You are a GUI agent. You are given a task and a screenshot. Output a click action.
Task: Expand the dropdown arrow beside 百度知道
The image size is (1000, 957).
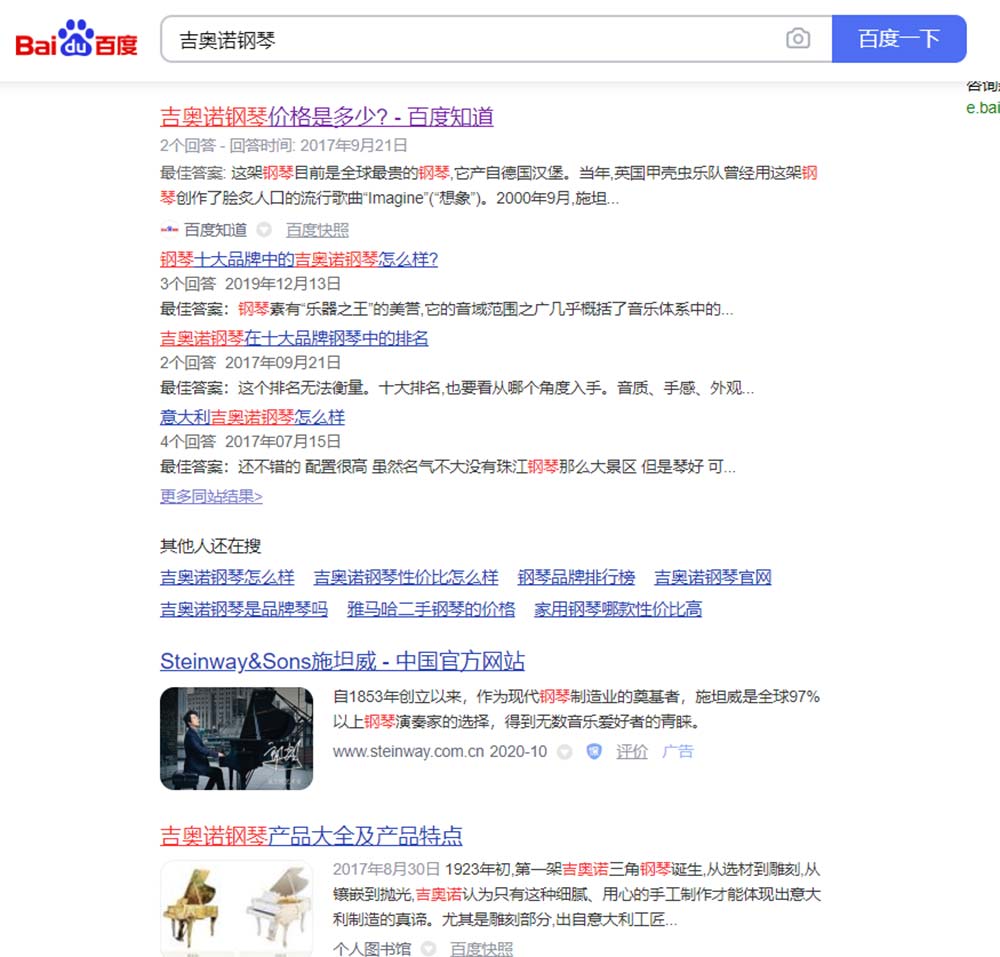coord(264,229)
